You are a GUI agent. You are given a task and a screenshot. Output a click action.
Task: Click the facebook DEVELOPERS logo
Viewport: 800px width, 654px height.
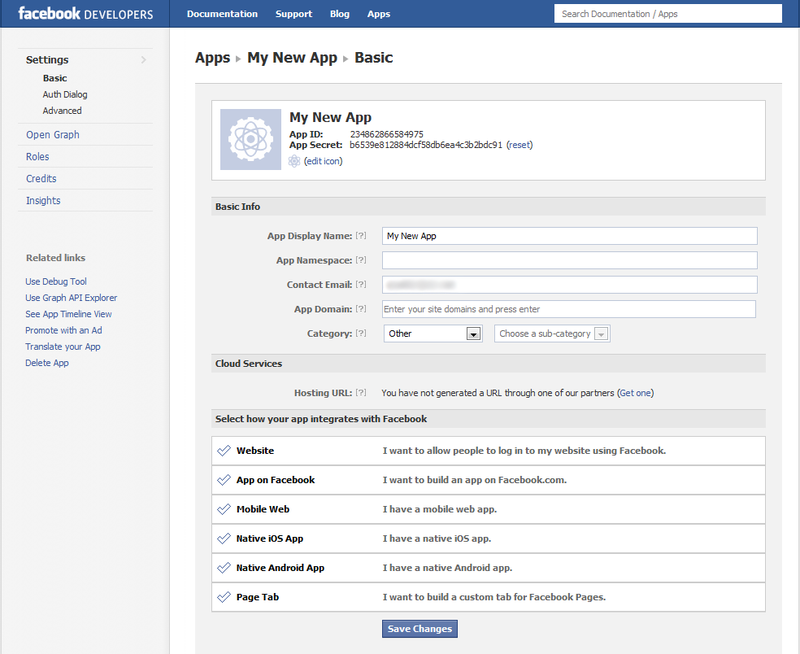click(x=85, y=13)
